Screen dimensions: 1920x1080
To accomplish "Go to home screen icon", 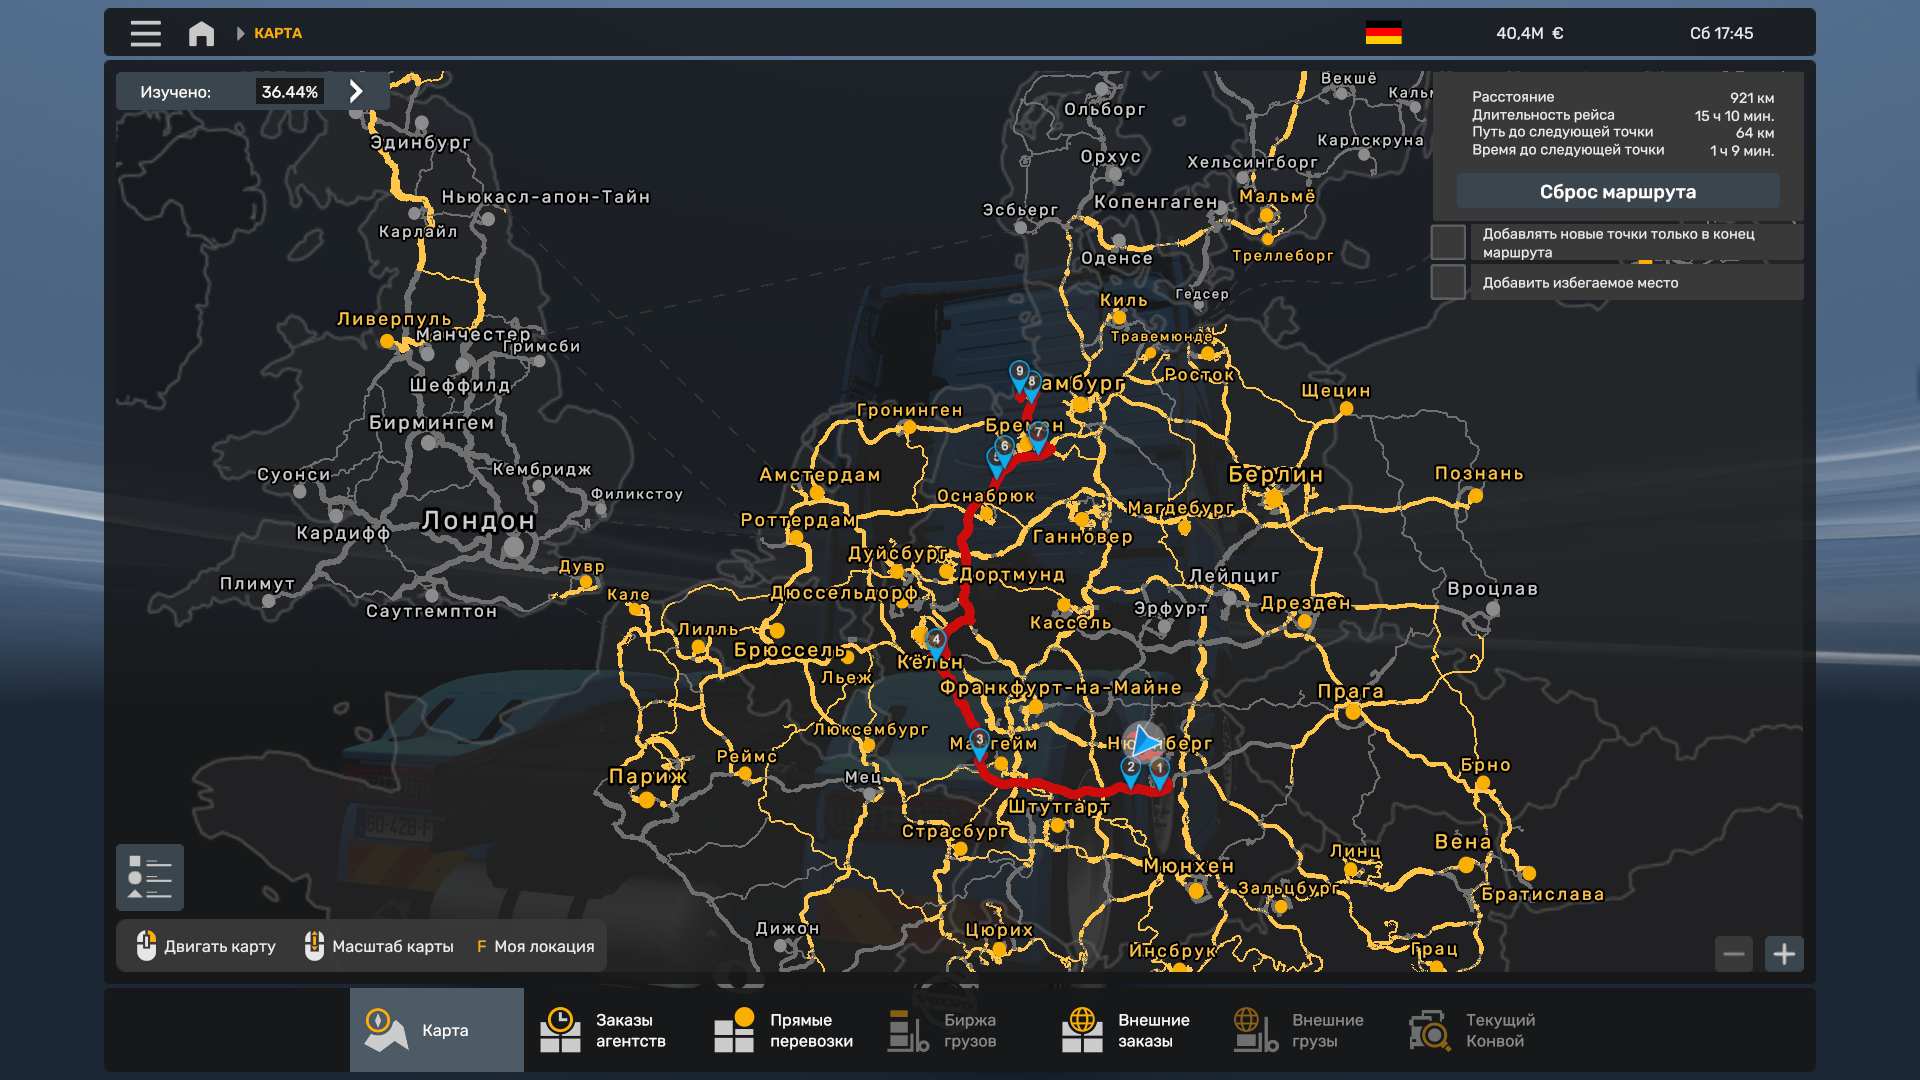I will pos(201,33).
